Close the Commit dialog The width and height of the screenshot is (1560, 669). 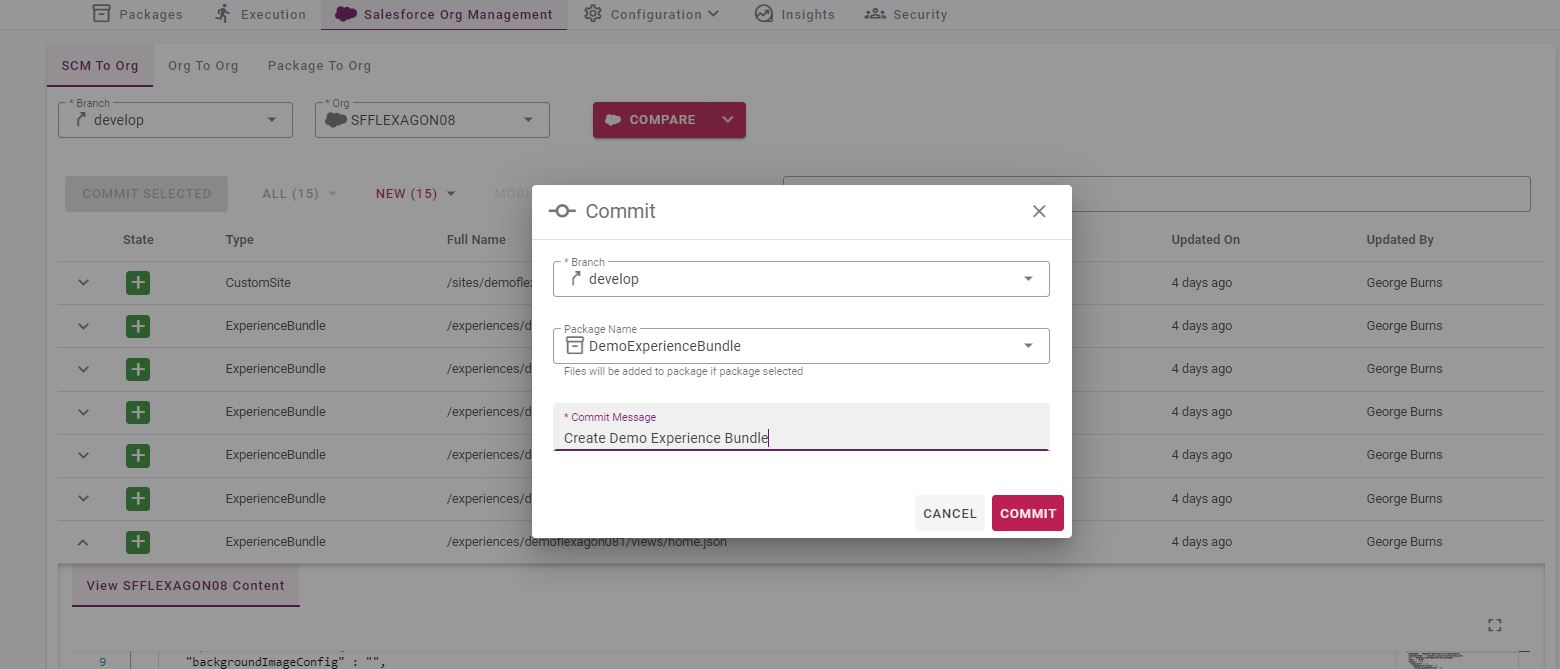1039,211
